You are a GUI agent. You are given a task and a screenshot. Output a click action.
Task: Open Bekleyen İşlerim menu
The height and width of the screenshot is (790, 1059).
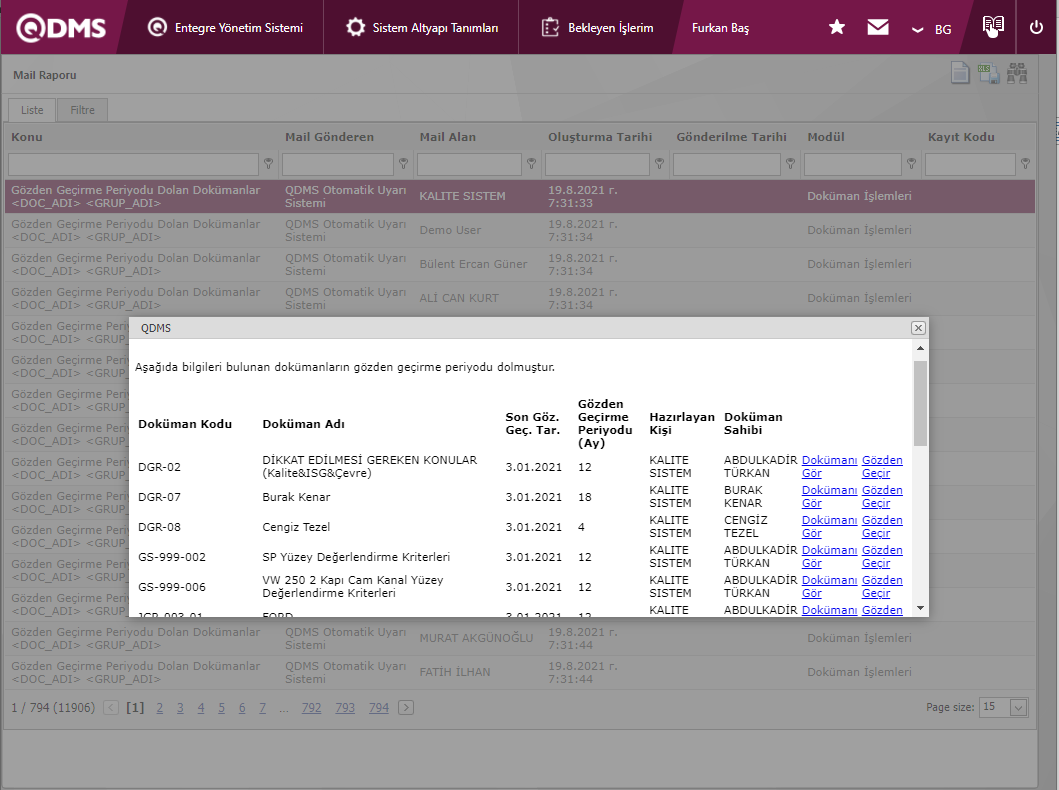pyautogui.click(x=597, y=28)
